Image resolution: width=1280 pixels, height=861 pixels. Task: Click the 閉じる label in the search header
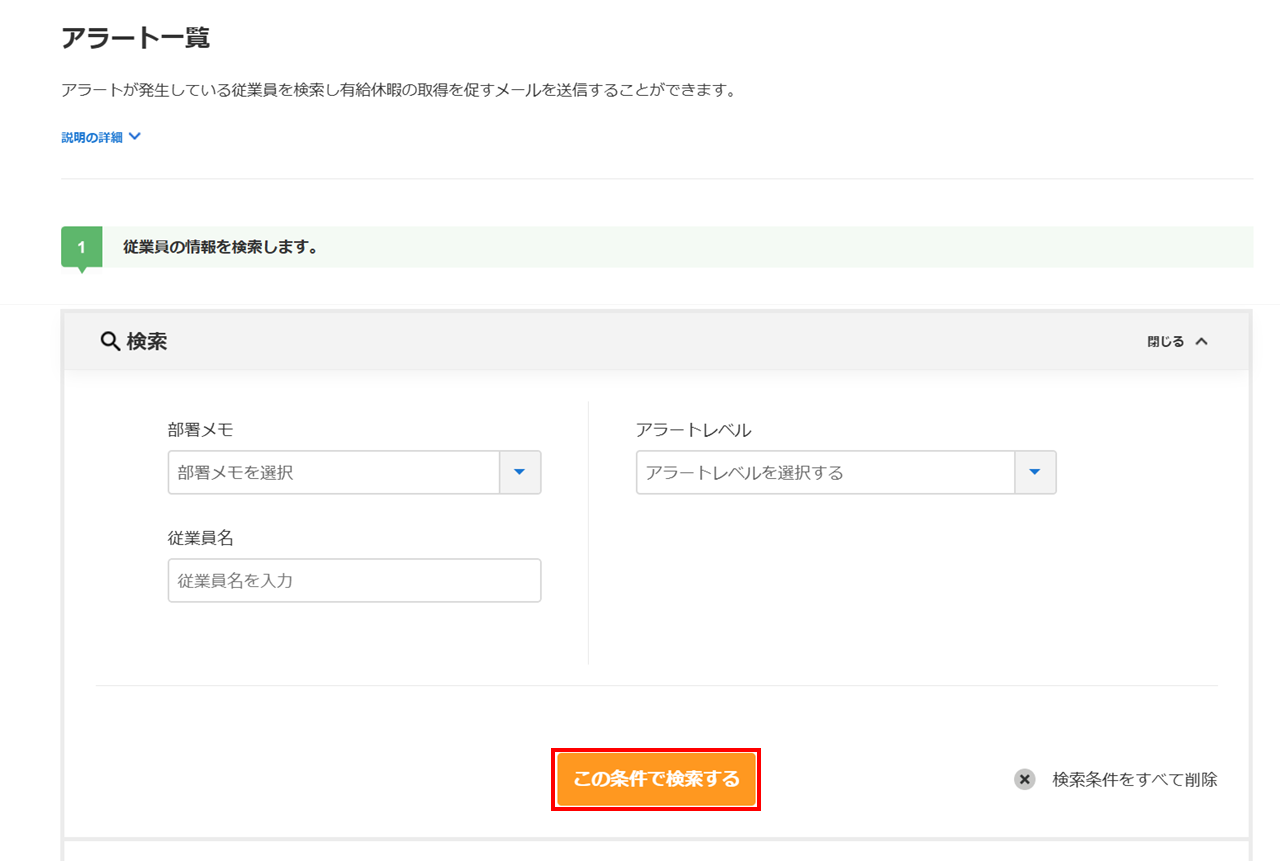coord(1165,342)
